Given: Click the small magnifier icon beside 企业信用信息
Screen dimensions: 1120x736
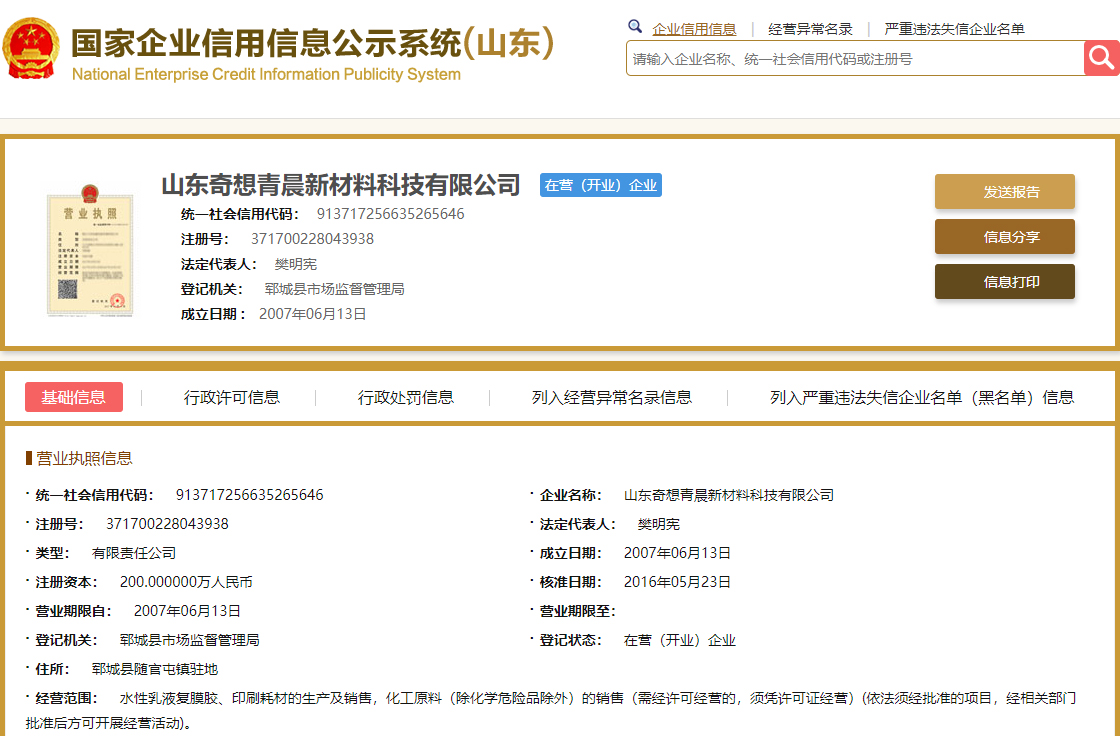Looking at the screenshot, I should (x=635, y=27).
